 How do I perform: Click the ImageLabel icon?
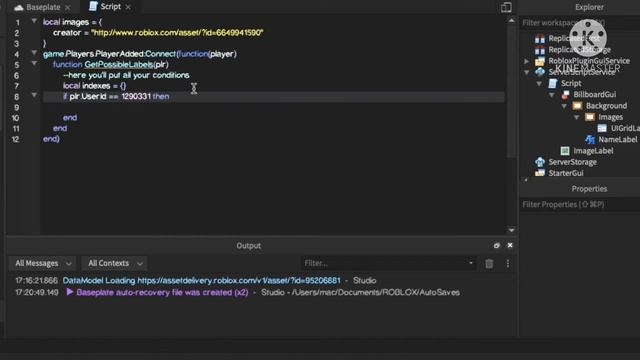(565, 151)
